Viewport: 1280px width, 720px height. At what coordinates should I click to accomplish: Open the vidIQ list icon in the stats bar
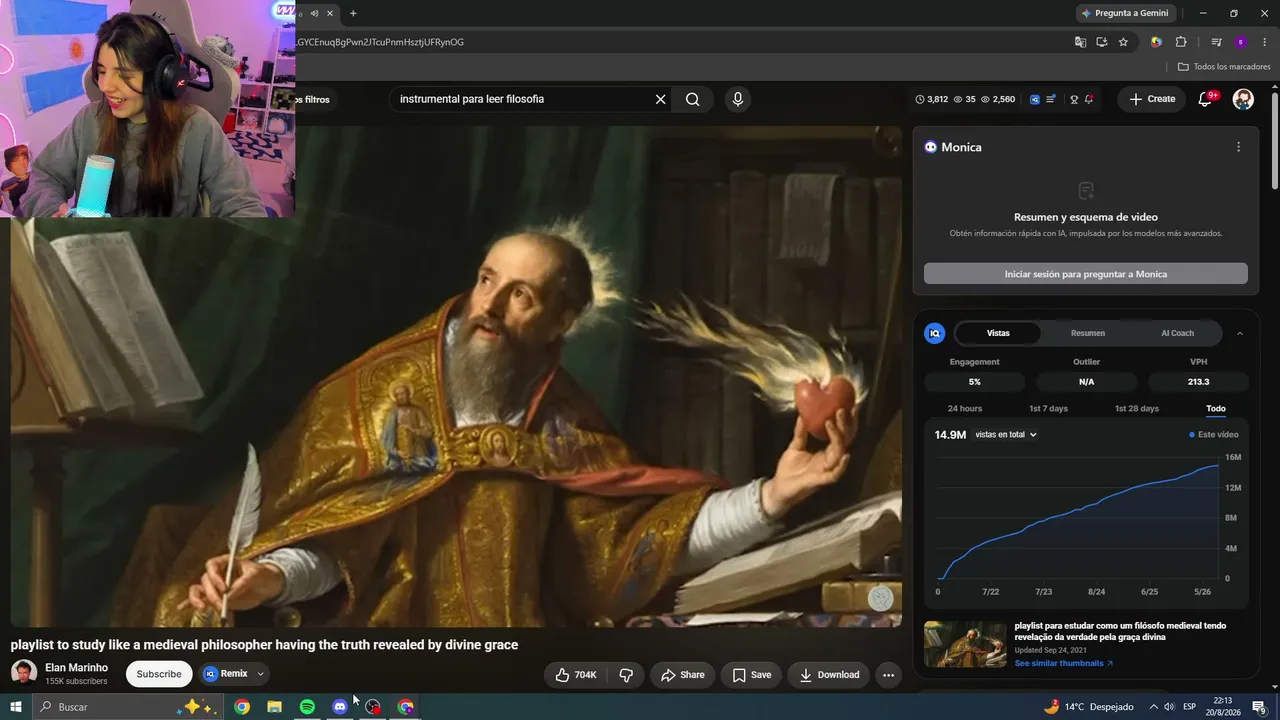(1051, 99)
